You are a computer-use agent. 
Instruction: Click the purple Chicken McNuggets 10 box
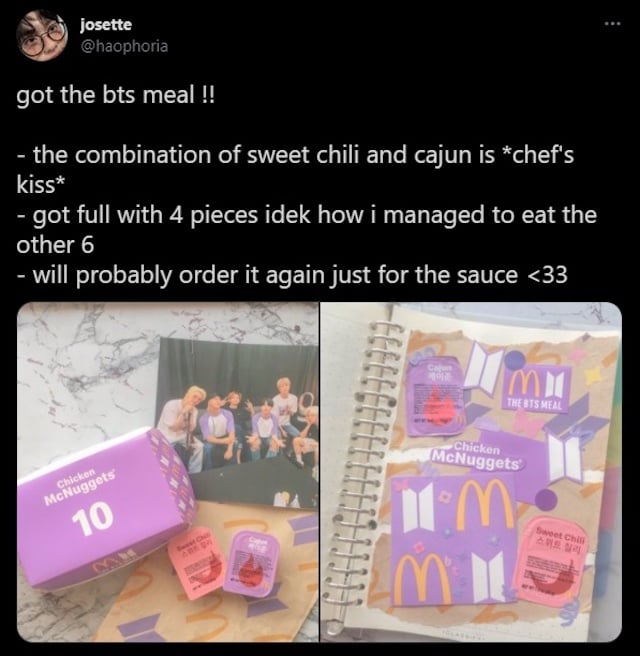[105, 506]
